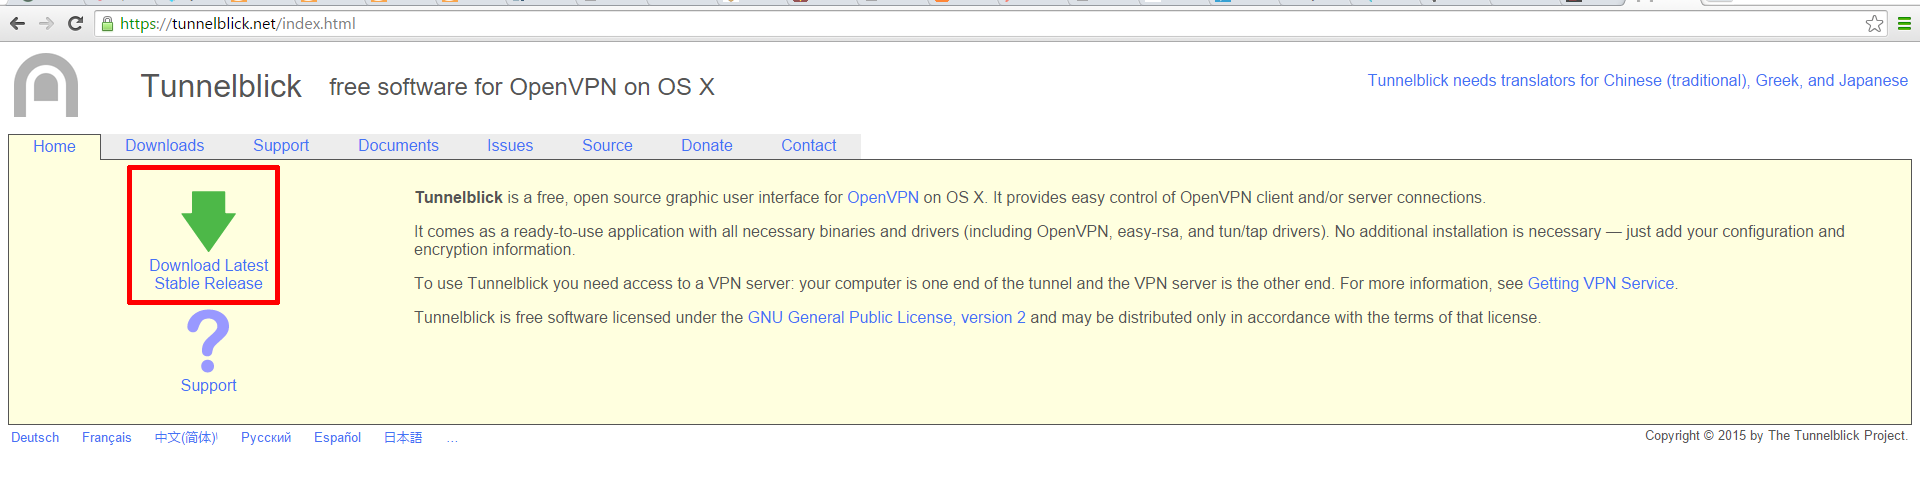Open the Getting VPN Service link
The height and width of the screenshot is (478, 1920).
tap(1601, 283)
